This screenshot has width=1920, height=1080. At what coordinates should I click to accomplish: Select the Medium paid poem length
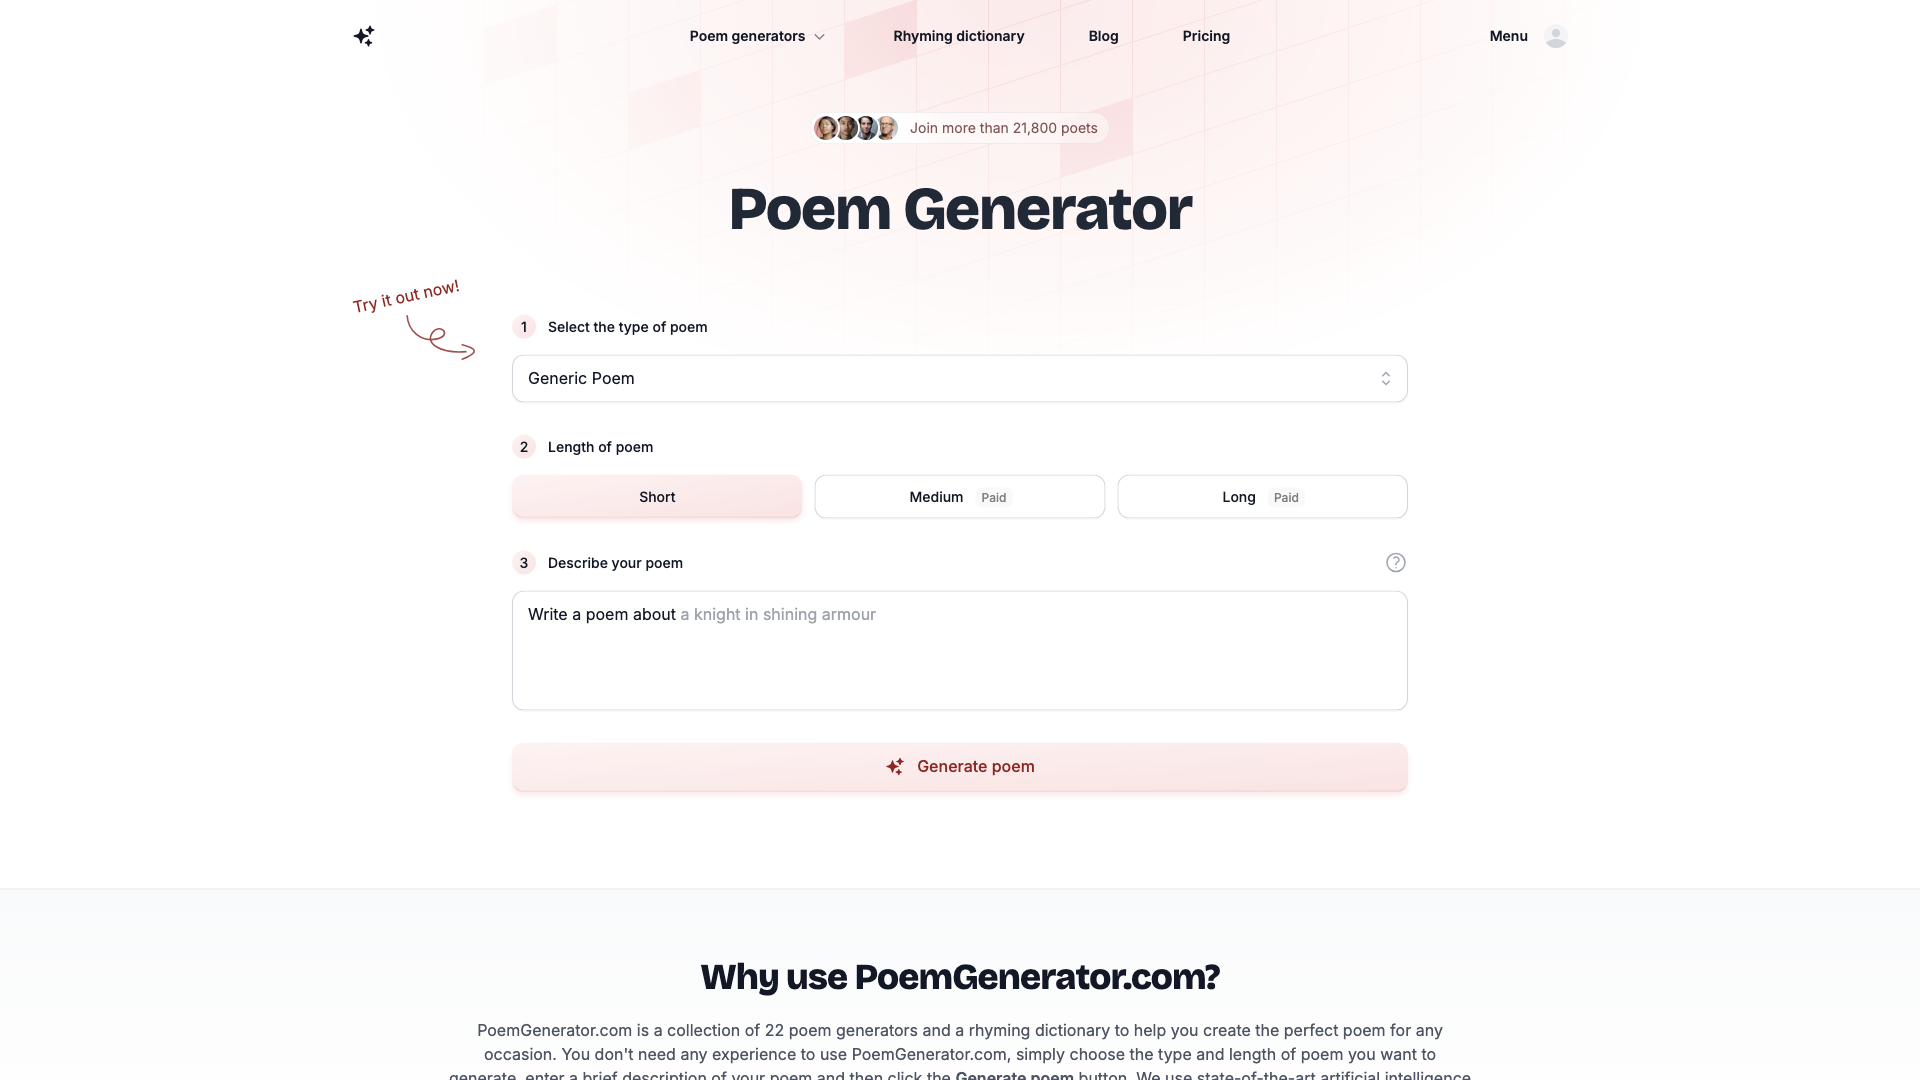[959, 496]
